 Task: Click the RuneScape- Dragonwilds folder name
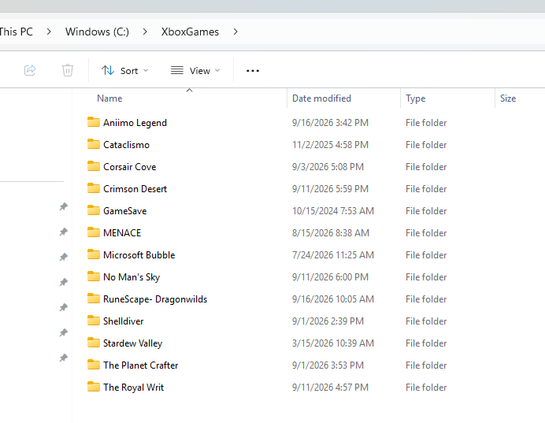[155, 299]
